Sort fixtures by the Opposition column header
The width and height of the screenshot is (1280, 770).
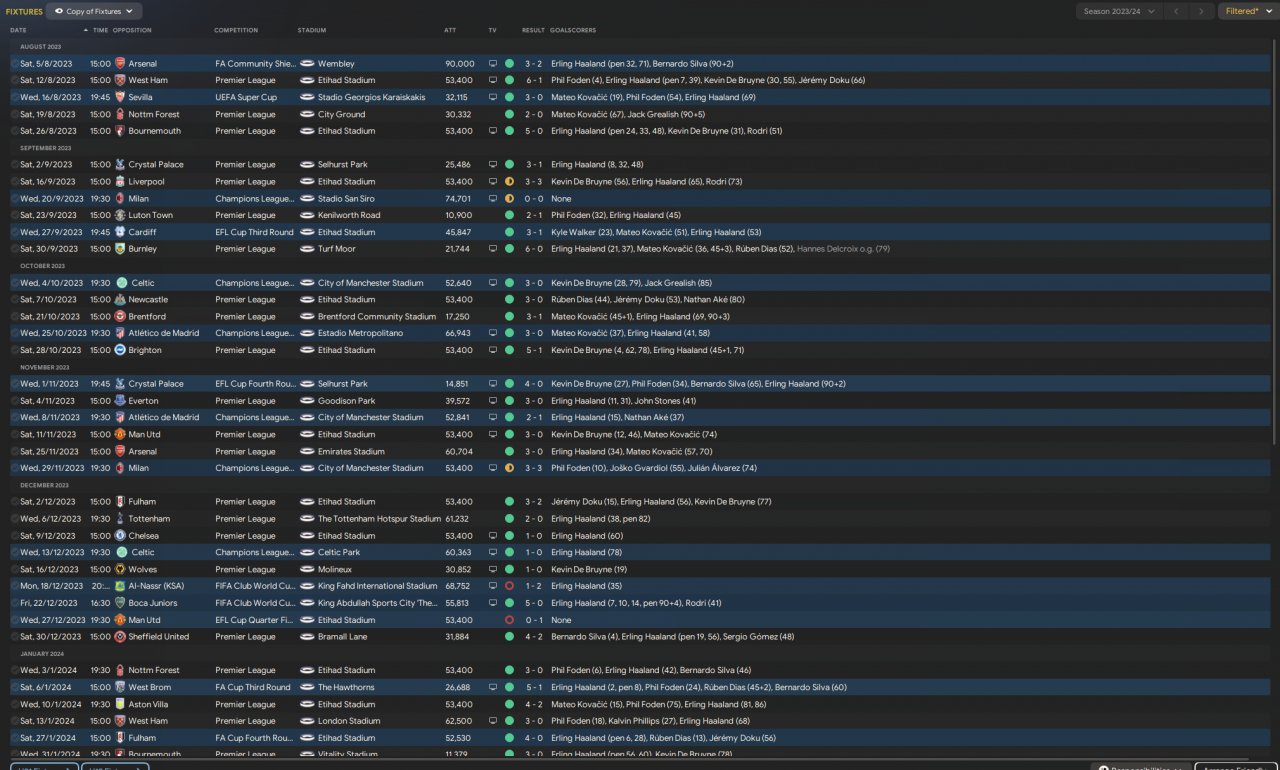point(132,30)
